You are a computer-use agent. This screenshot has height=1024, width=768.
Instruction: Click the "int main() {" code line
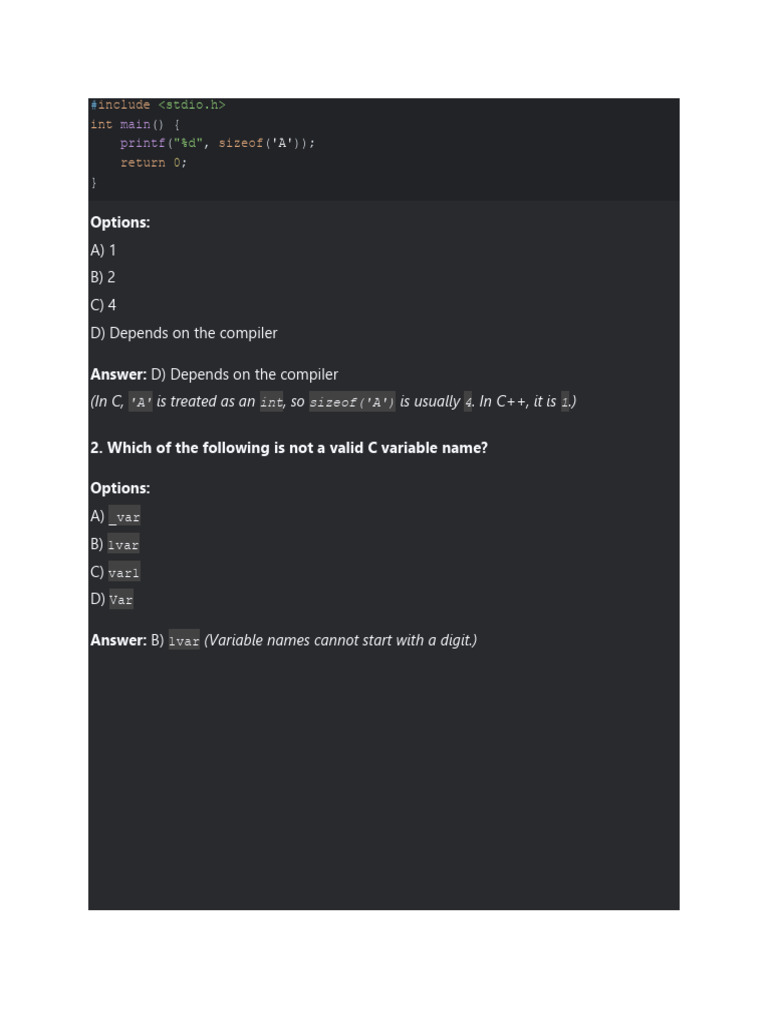pos(135,124)
